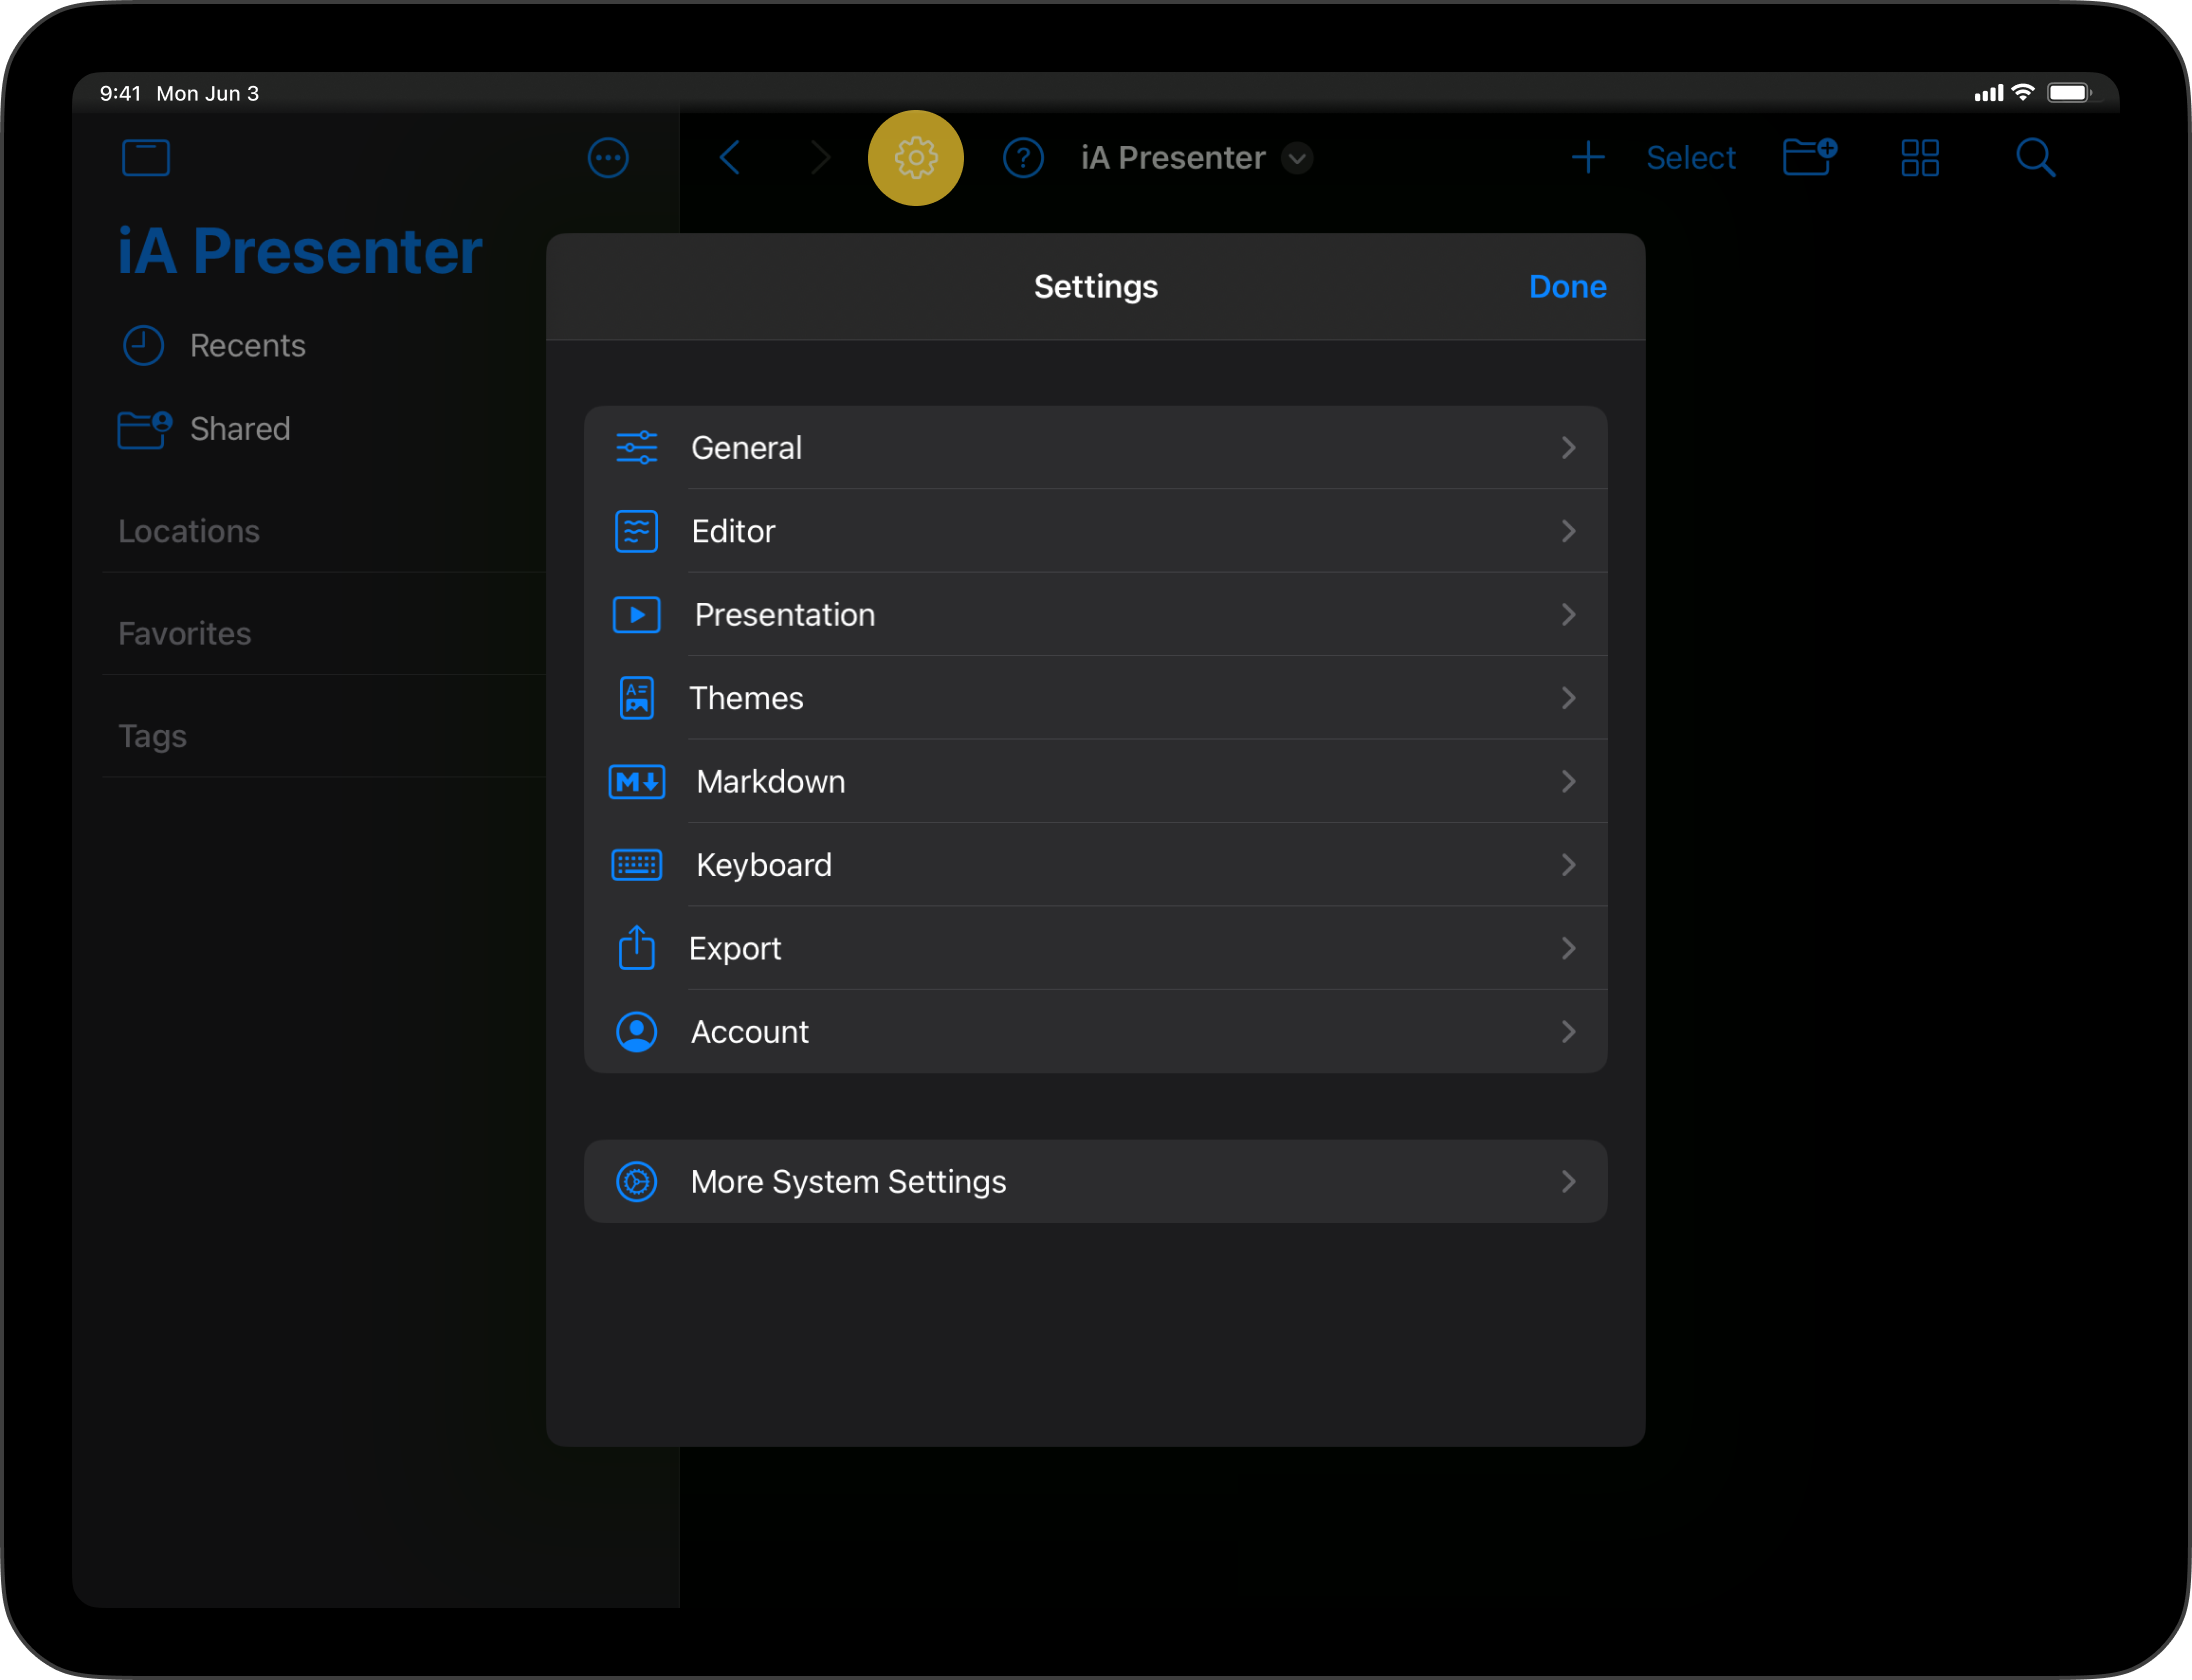2192x1680 pixels.
Task: Click the Wi-Fi status icon
Action: (x=2022, y=93)
